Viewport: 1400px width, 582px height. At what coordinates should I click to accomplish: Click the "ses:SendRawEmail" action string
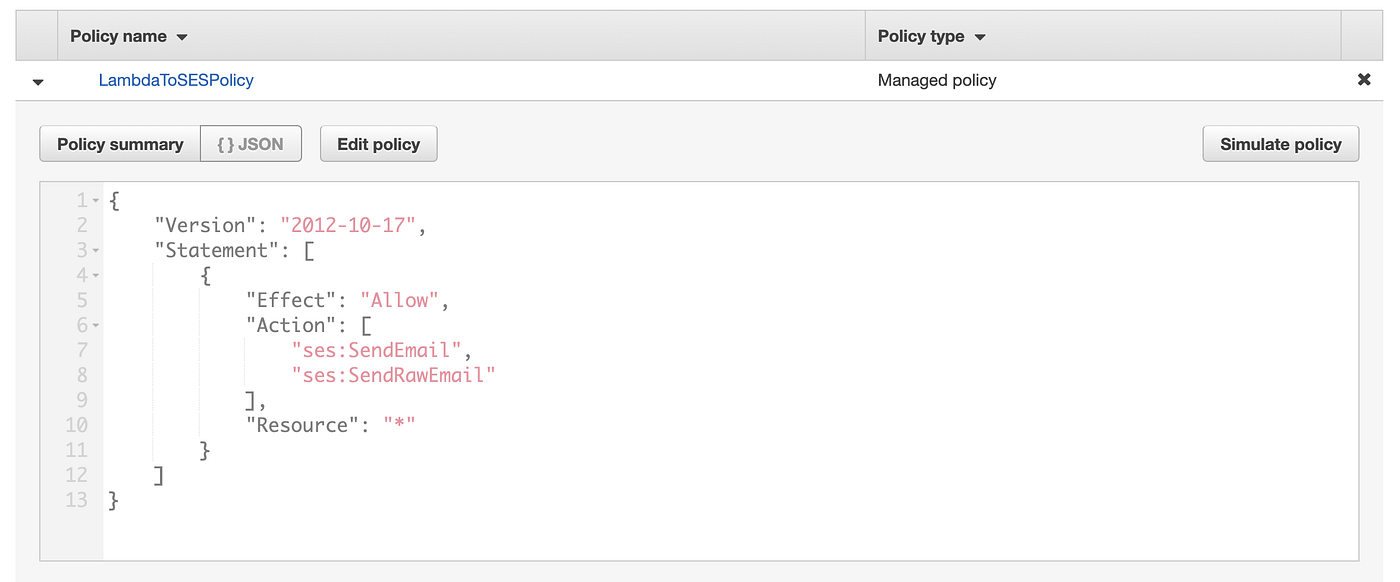pyautogui.click(x=394, y=375)
